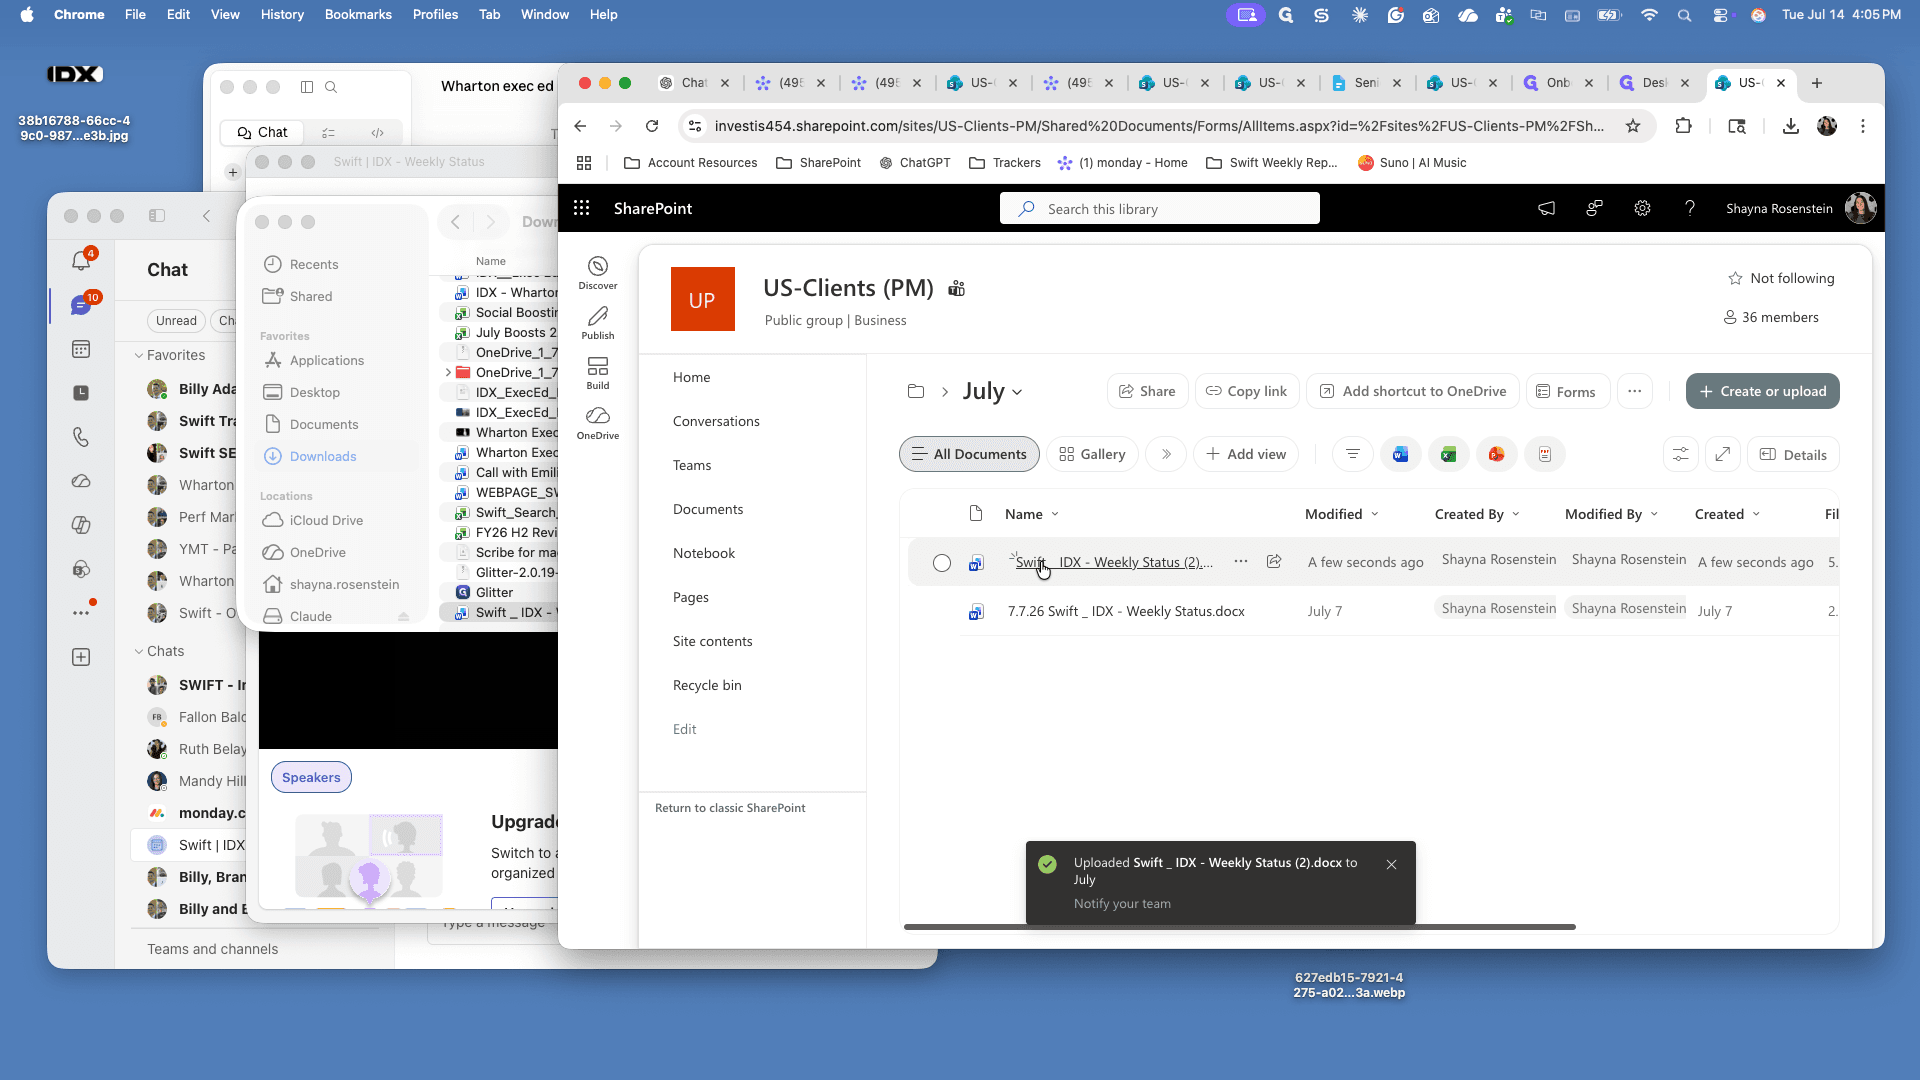
Task: Open SharePoint settings gear icon
Action: tap(1642, 208)
